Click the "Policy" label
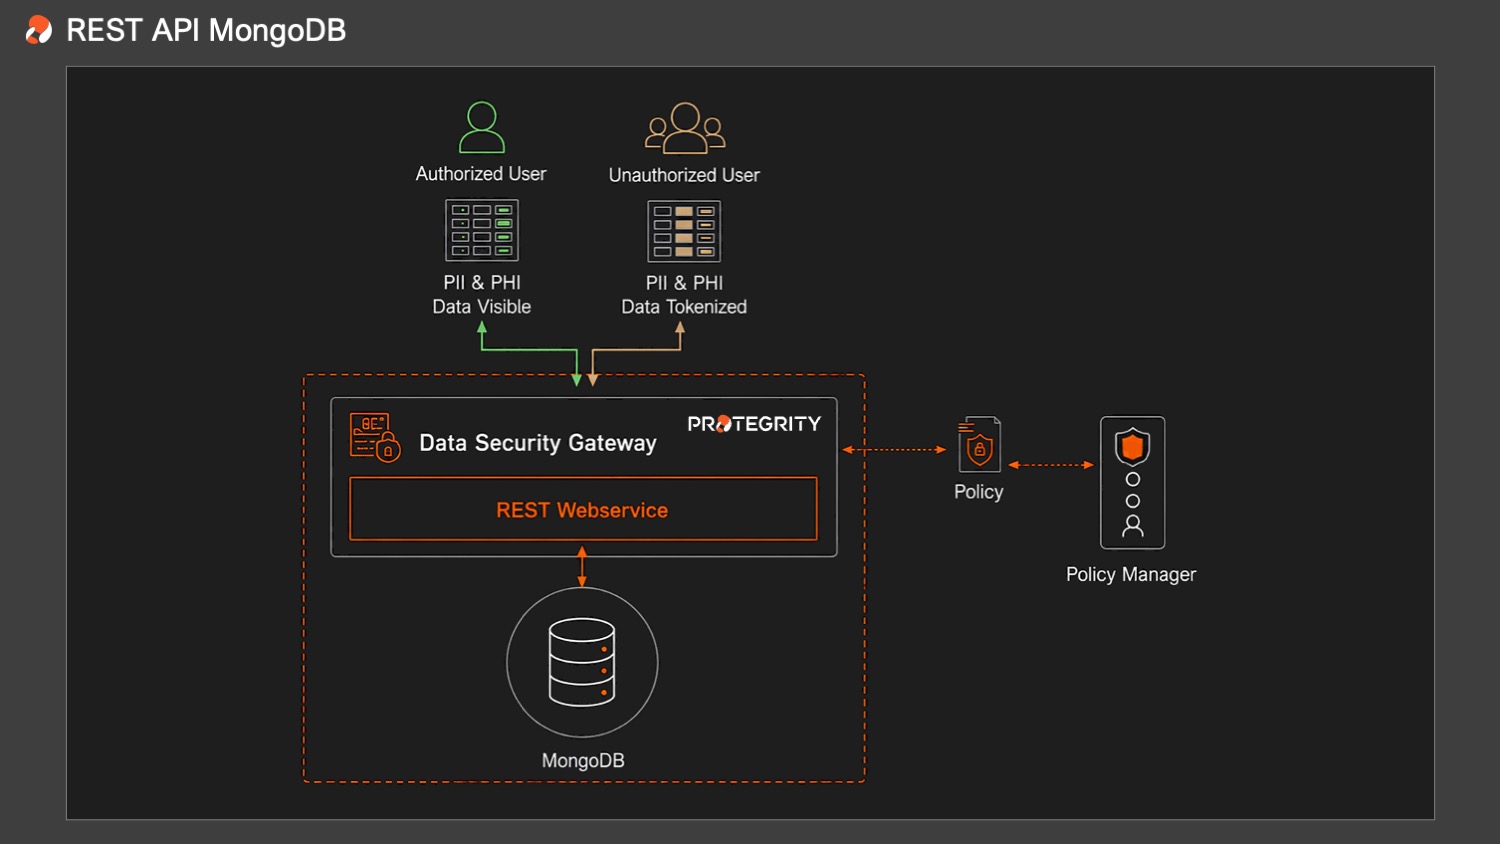 978,492
